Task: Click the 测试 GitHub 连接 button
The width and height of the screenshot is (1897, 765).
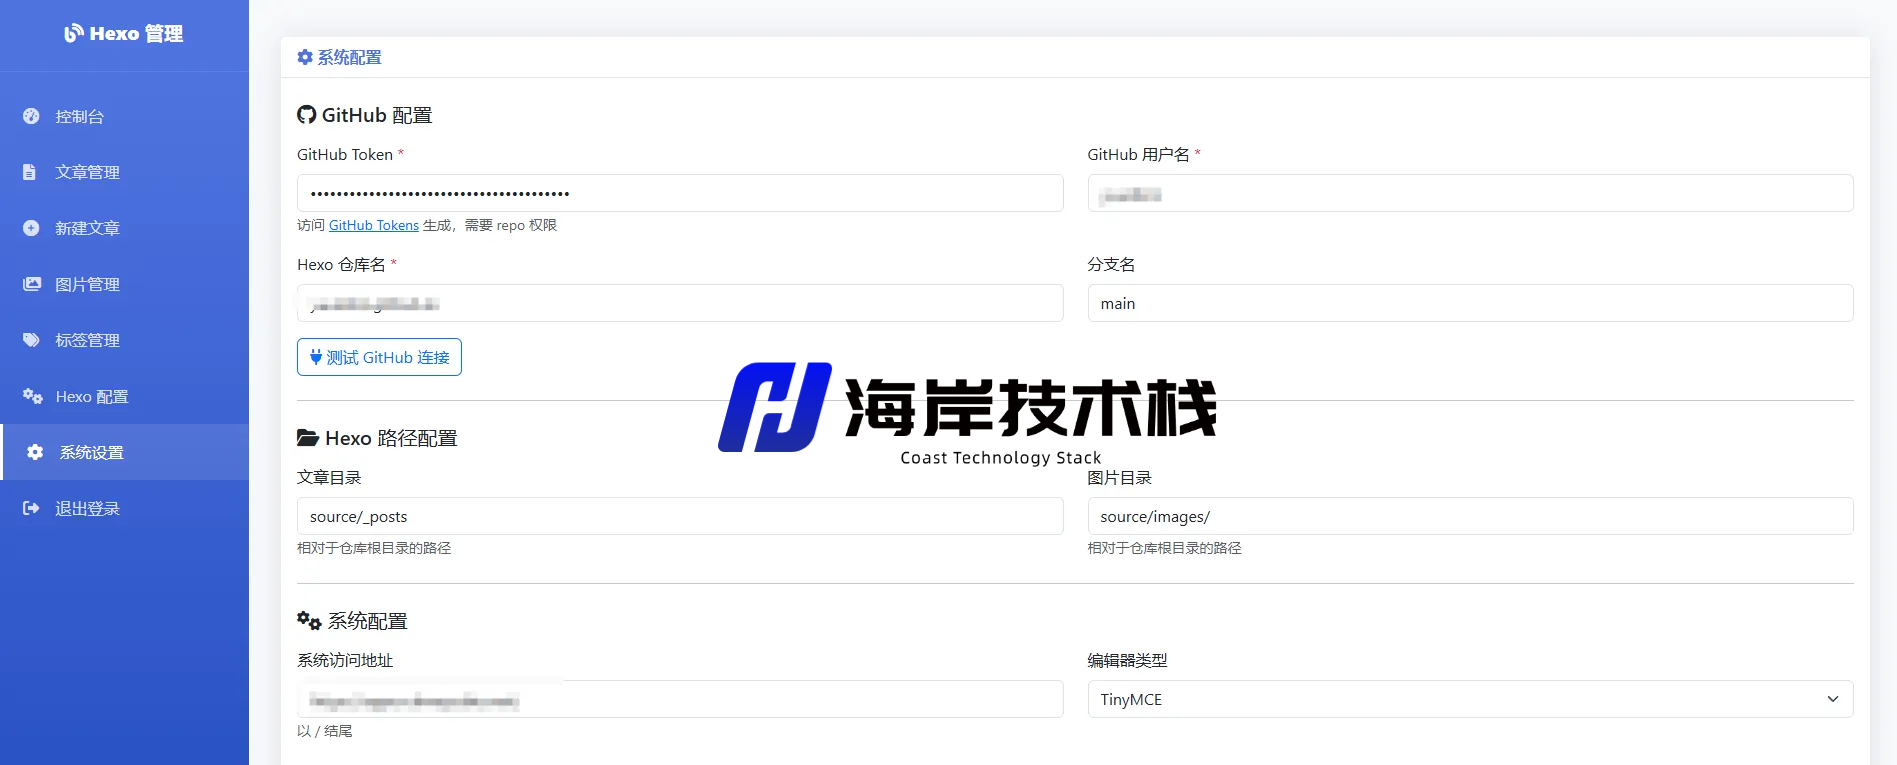Action: coord(379,357)
